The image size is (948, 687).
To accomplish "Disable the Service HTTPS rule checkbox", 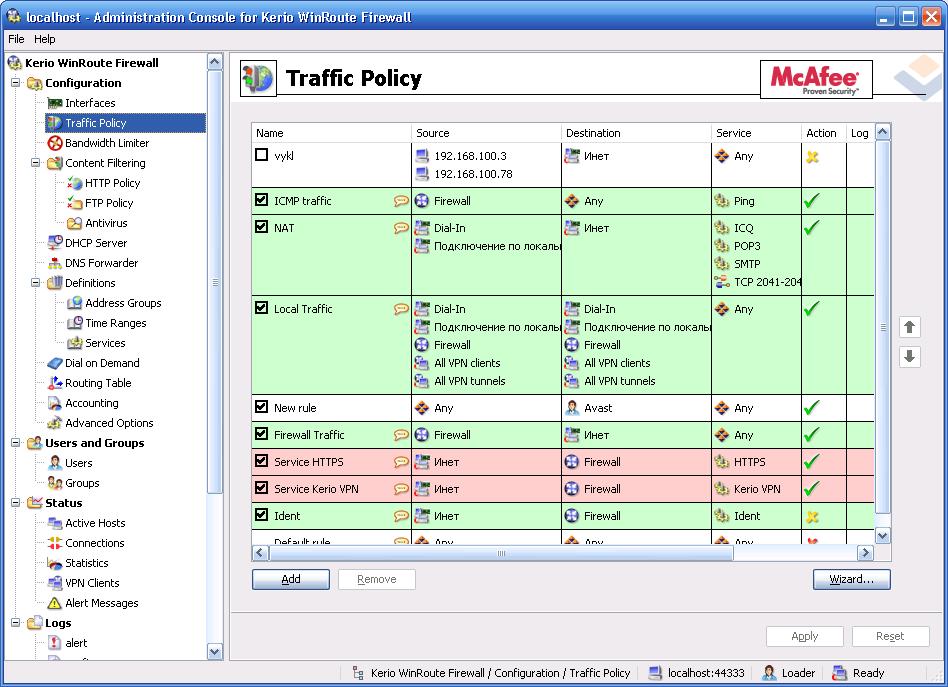I will coord(261,461).
